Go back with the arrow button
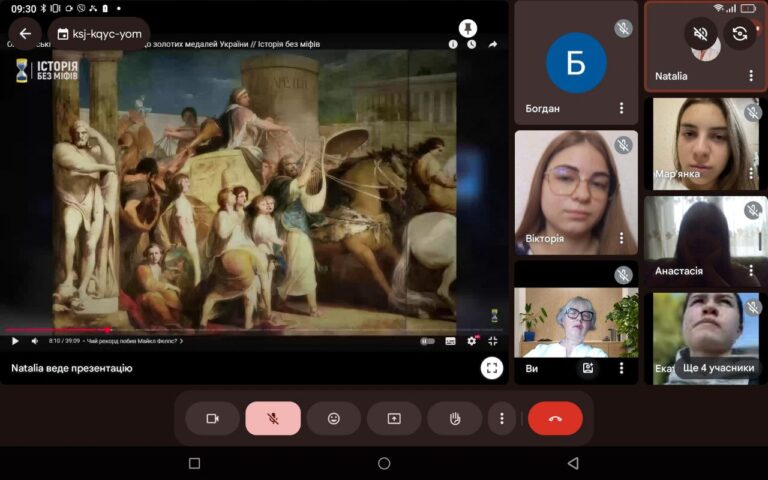The image size is (768, 480). coord(25,33)
